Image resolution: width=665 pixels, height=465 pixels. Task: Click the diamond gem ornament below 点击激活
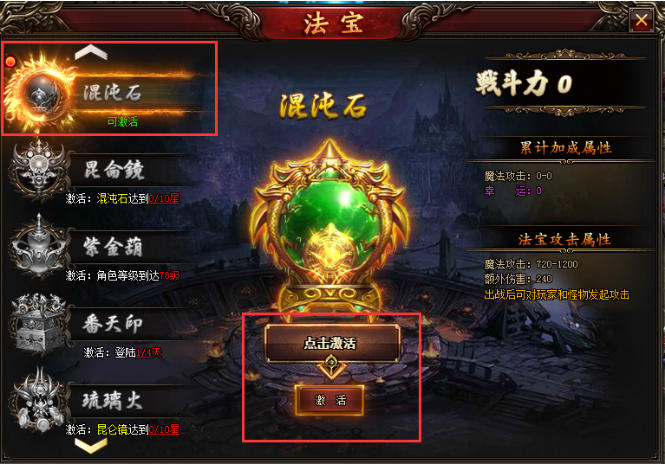[x=332, y=366]
